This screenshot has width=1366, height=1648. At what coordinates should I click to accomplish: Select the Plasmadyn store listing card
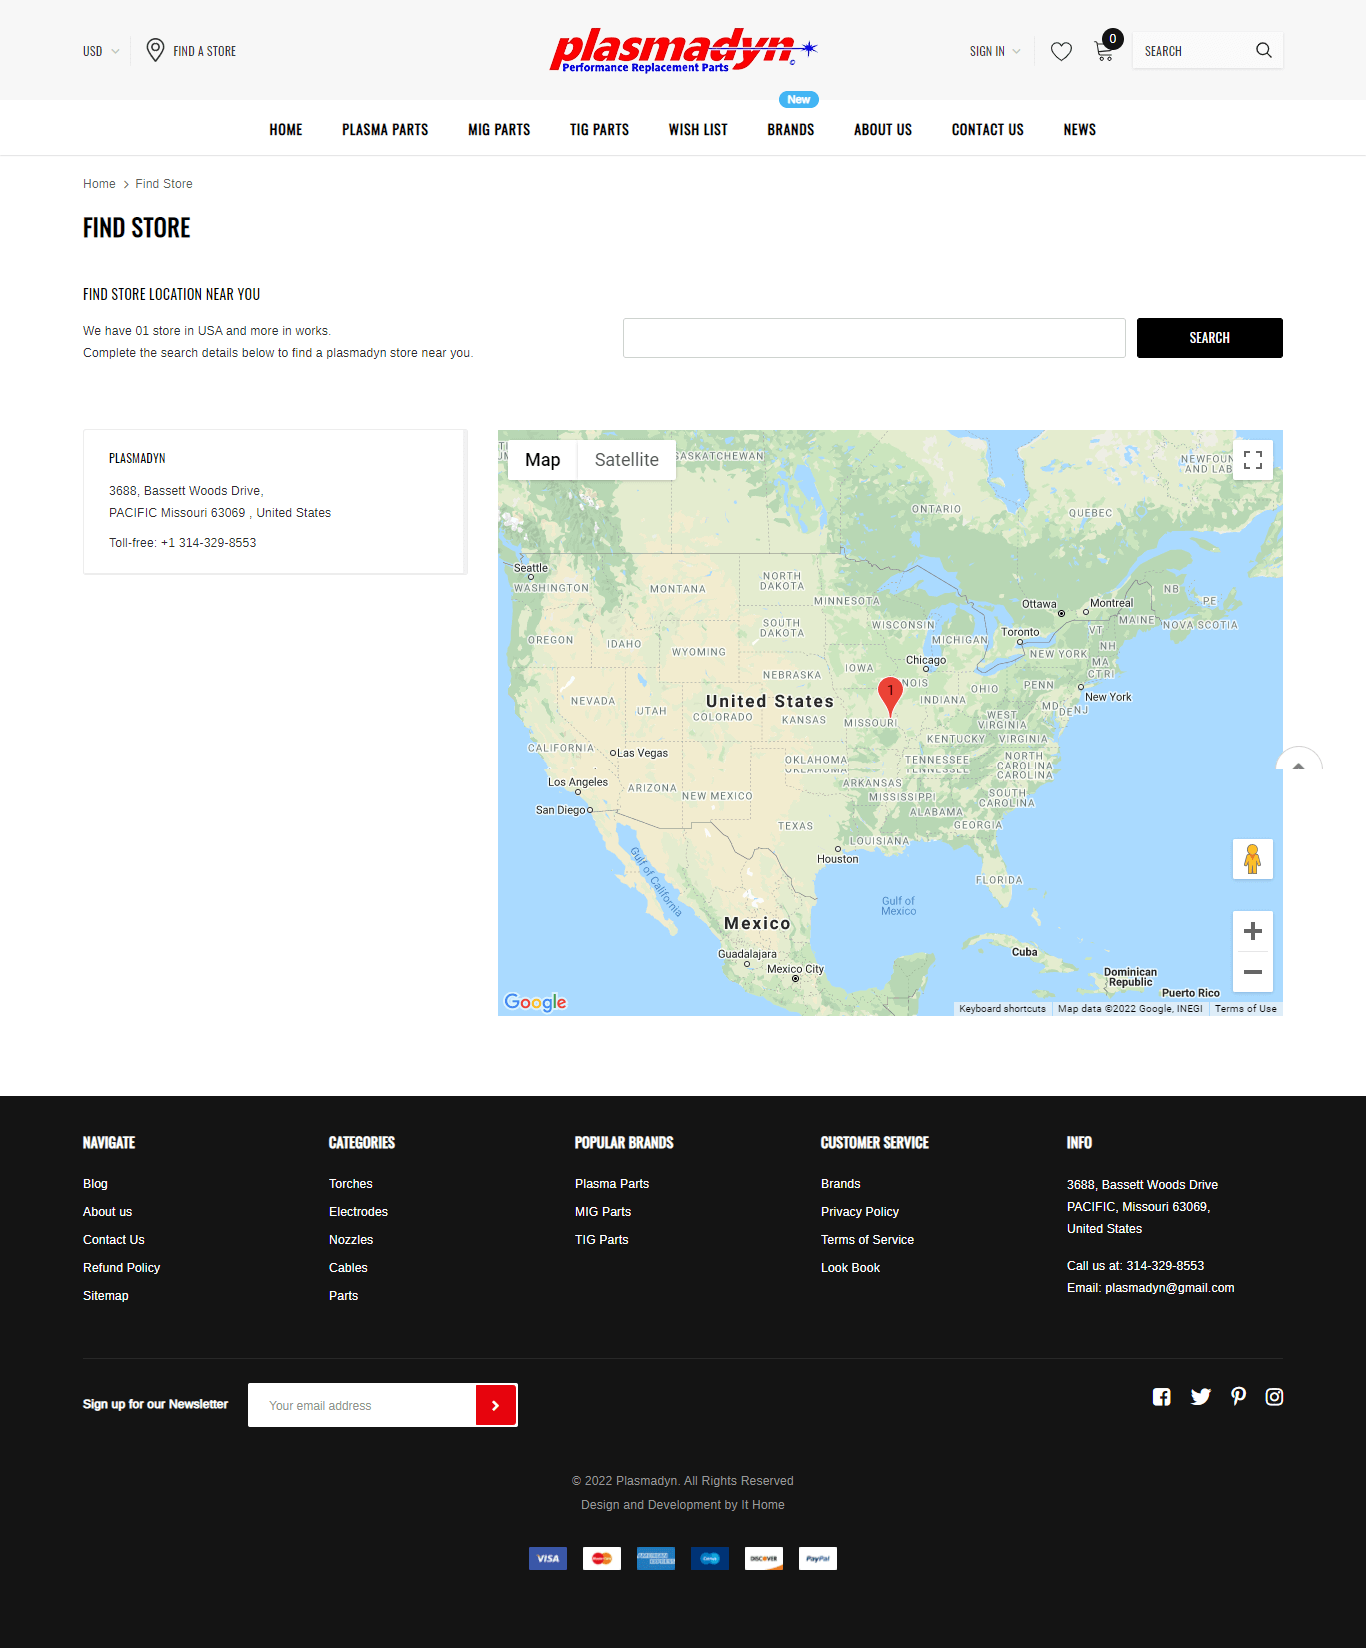pos(275,502)
